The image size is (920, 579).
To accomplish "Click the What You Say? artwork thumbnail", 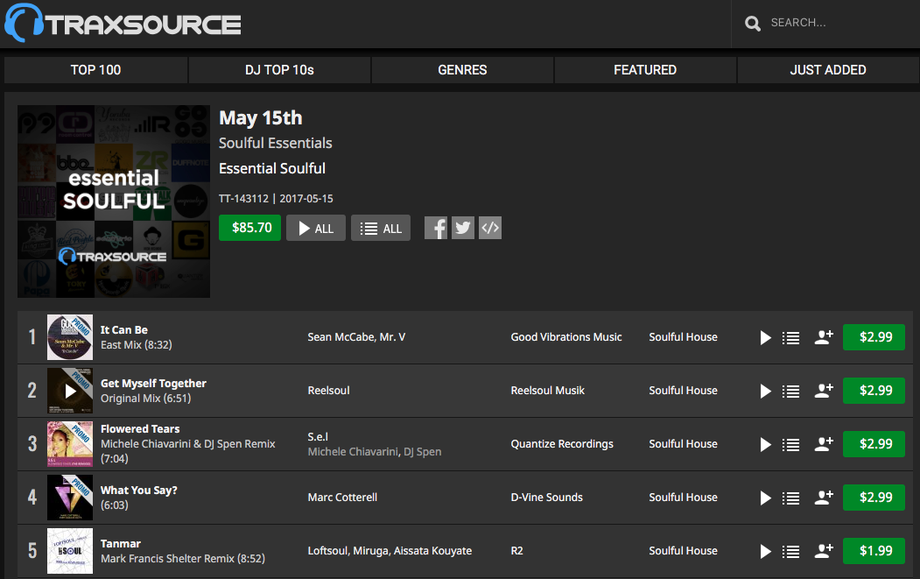I will coord(70,497).
